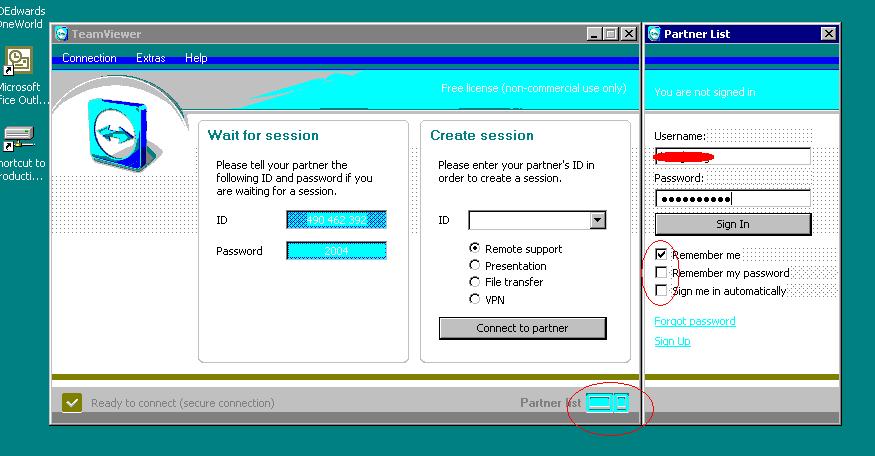Open the Help menu
The image size is (875, 456).
coord(196,58)
